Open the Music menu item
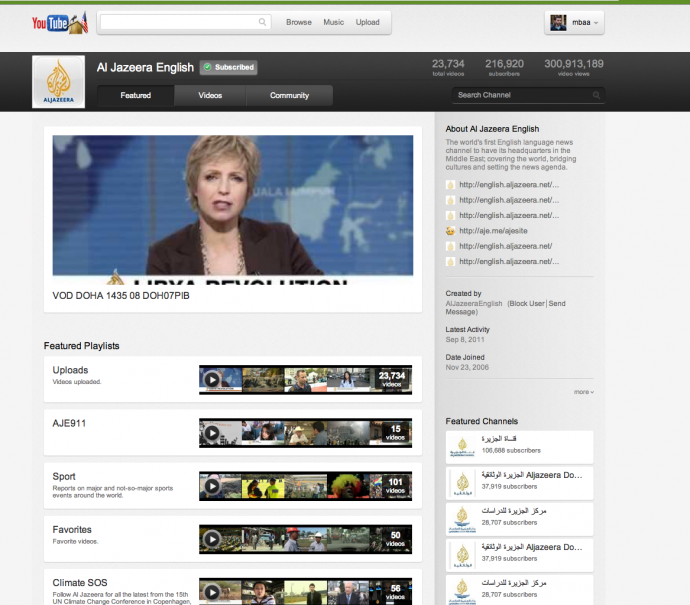Screen dimensions: 690x605 coord(334,22)
